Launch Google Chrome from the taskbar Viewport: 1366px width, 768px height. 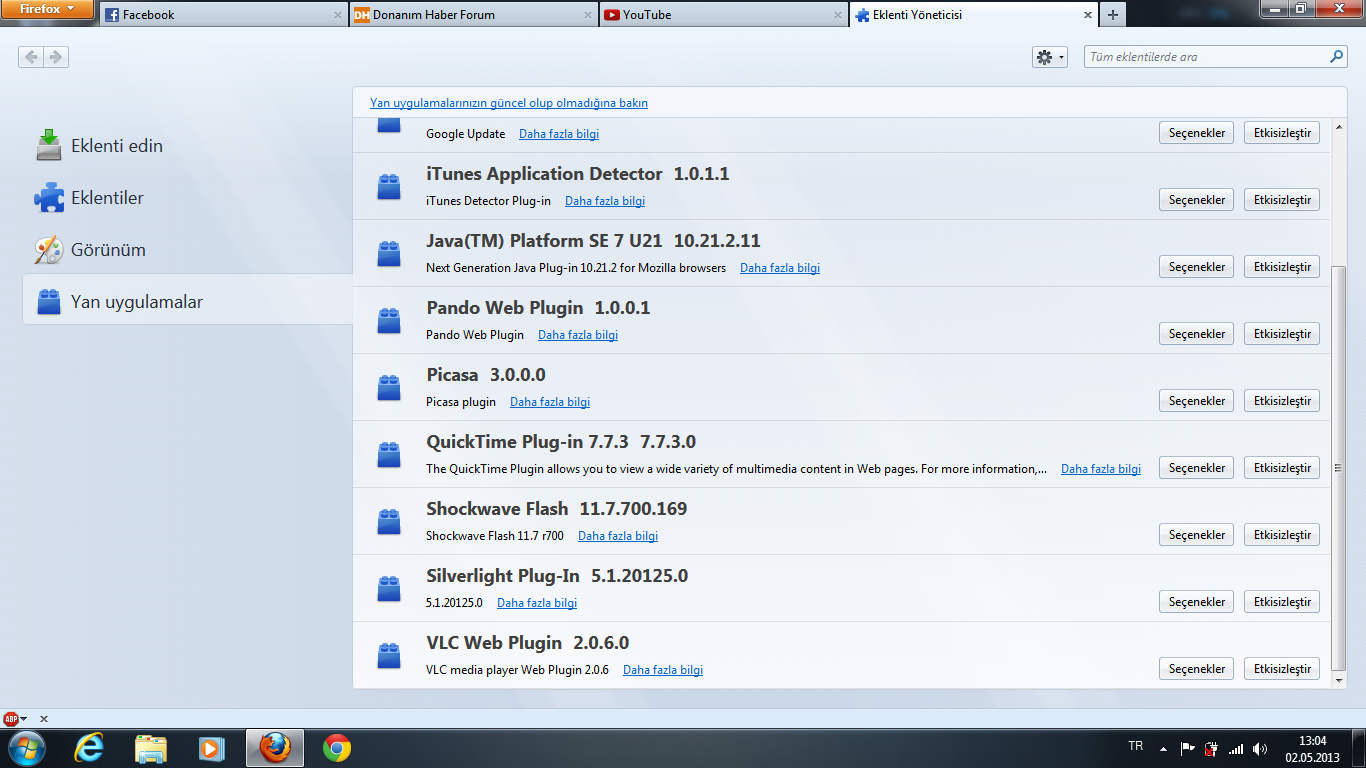337,748
